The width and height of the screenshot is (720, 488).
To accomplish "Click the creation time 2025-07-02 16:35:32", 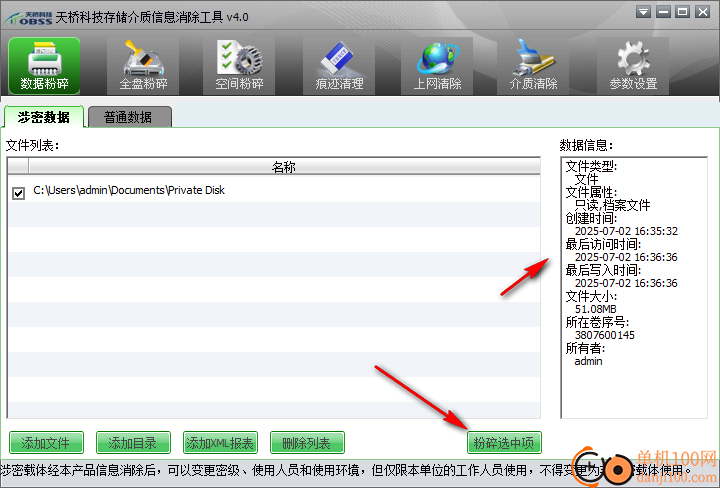I will pyautogui.click(x=626, y=231).
